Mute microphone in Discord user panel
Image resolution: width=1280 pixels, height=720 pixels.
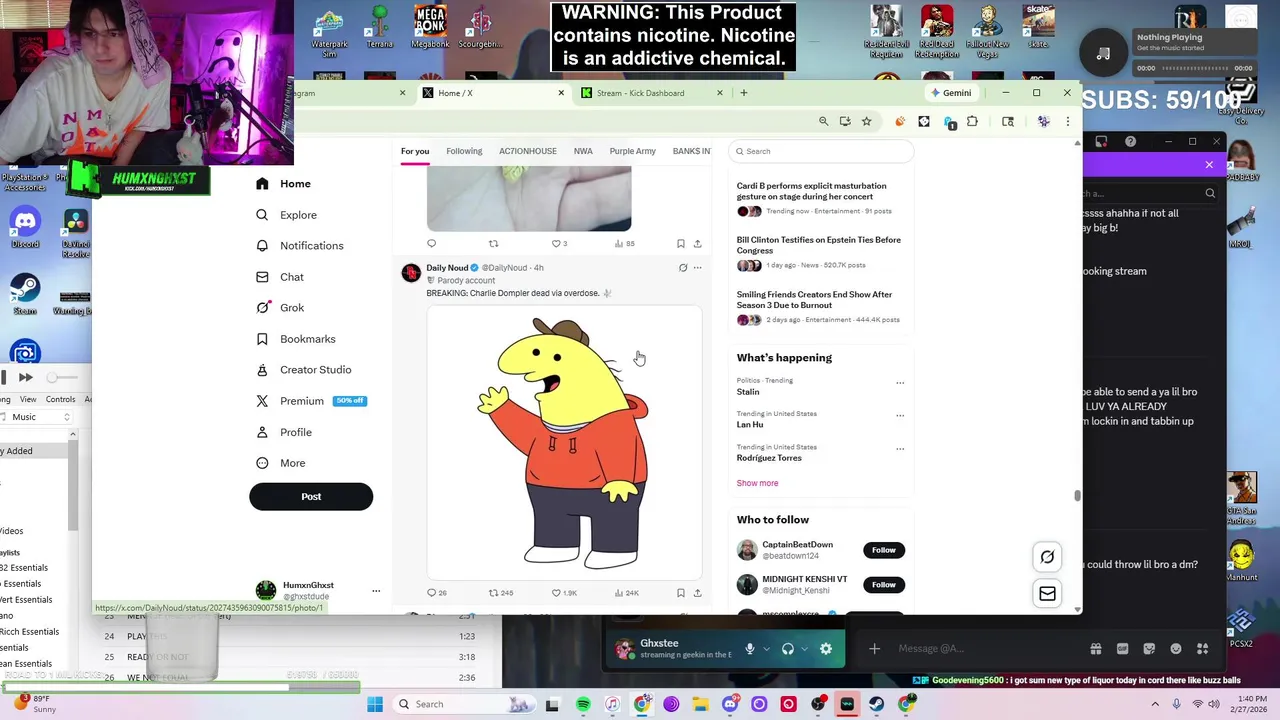[749, 649]
